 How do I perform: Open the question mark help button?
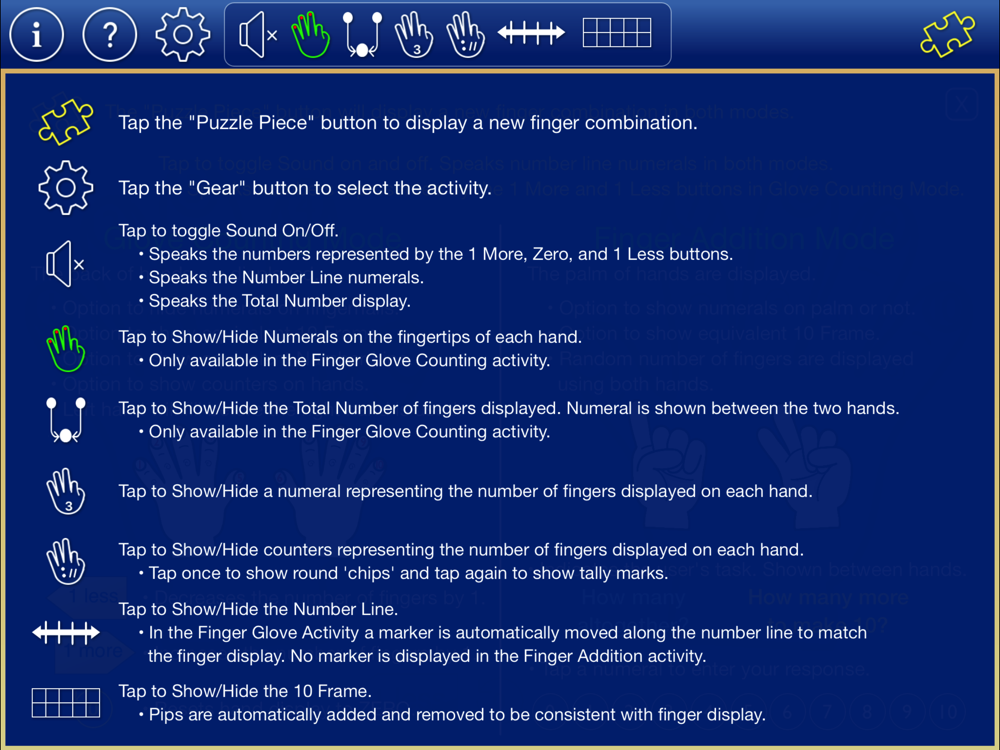coord(110,34)
